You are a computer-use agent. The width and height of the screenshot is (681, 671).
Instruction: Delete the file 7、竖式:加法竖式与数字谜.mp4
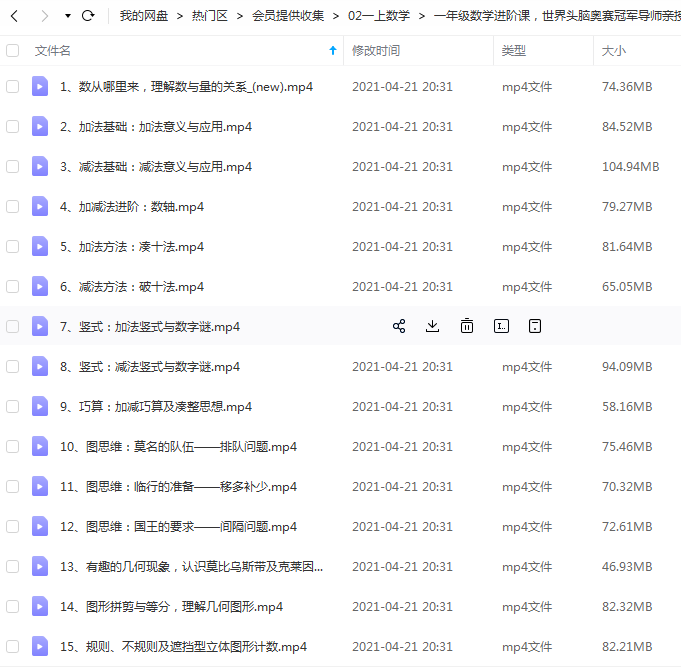pyautogui.click(x=467, y=326)
